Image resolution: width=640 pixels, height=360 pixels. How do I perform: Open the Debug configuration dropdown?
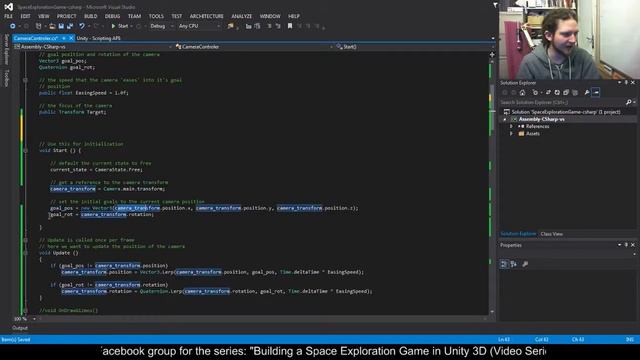coord(161,26)
